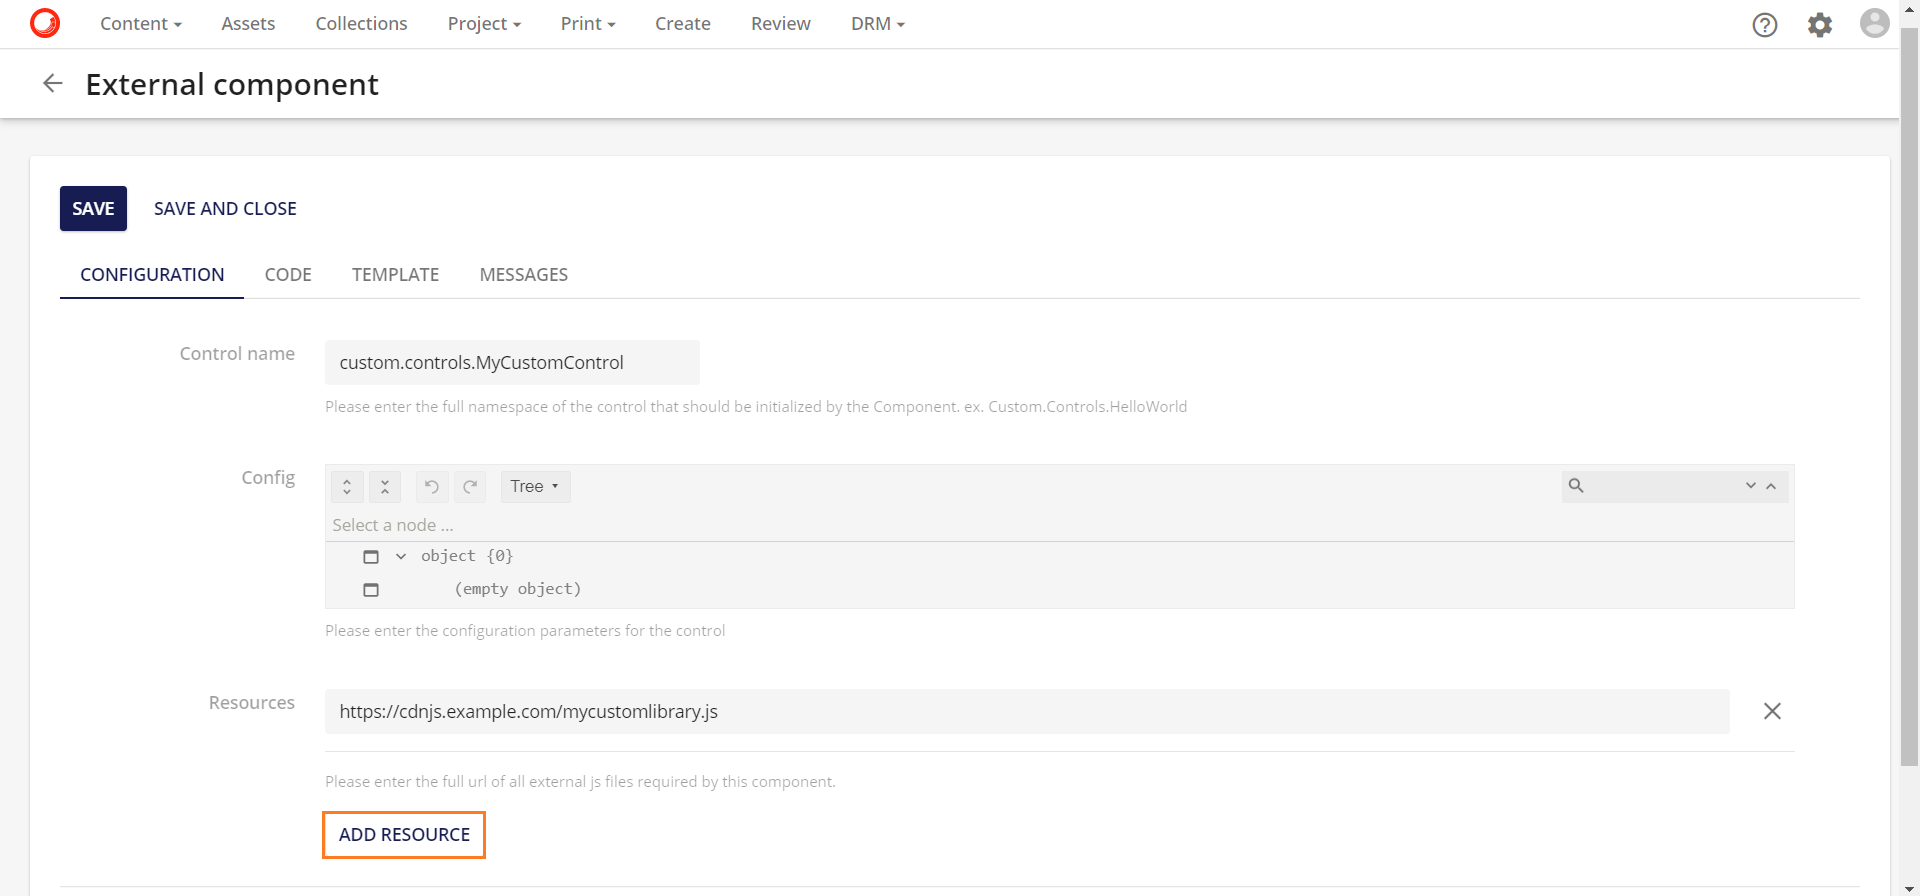Undo last action in Config editor

coord(432,487)
